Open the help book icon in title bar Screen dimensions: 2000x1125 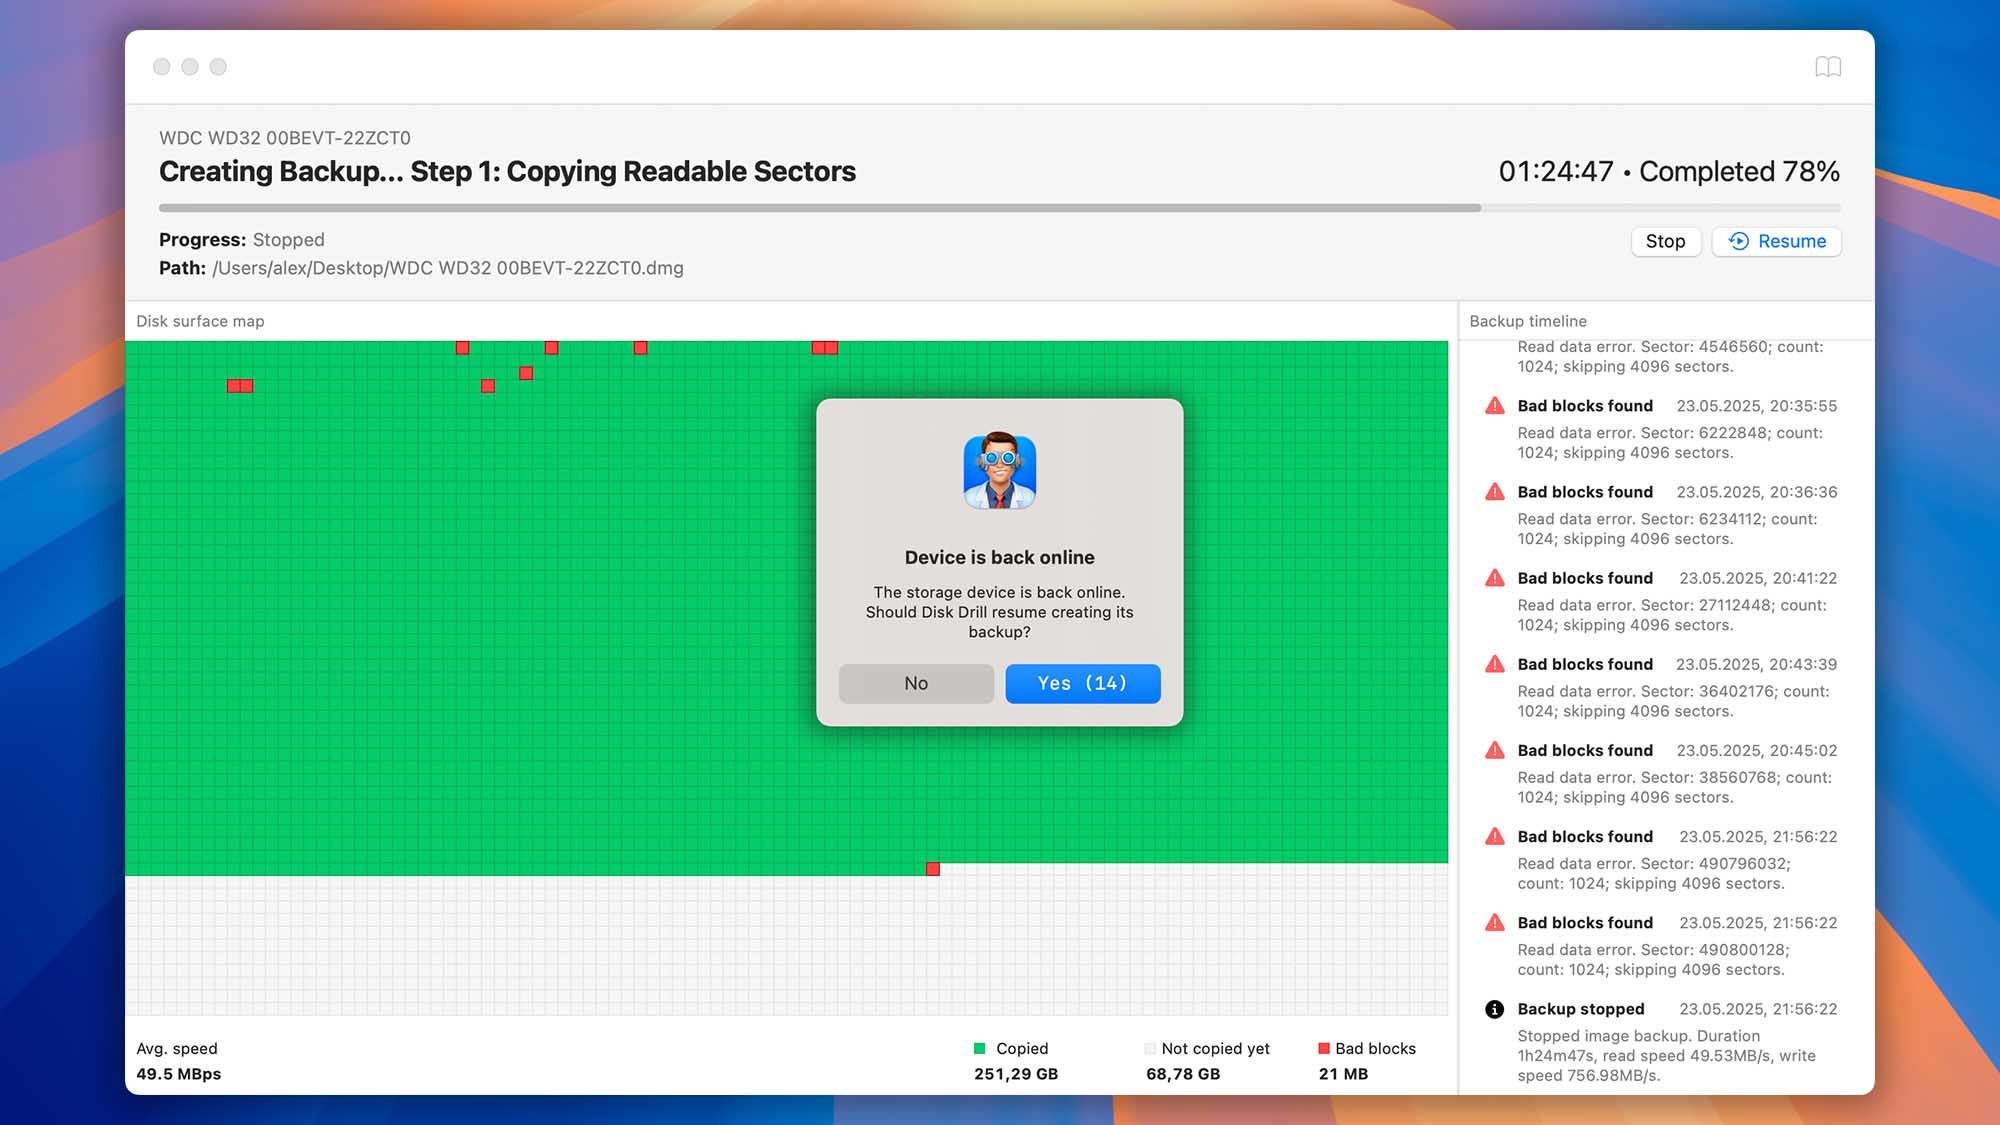tap(1828, 67)
